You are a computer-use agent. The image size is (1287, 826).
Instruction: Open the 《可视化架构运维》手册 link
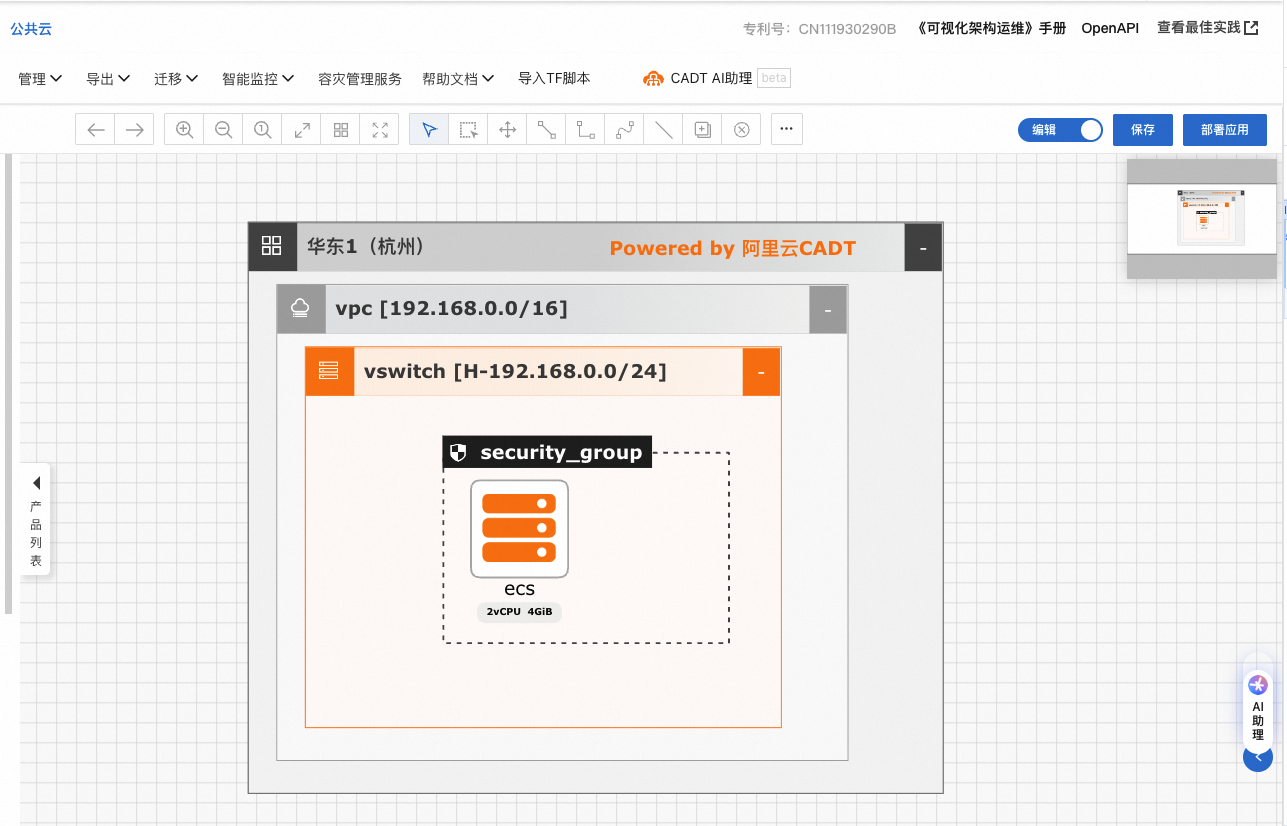tap(991, 28)
